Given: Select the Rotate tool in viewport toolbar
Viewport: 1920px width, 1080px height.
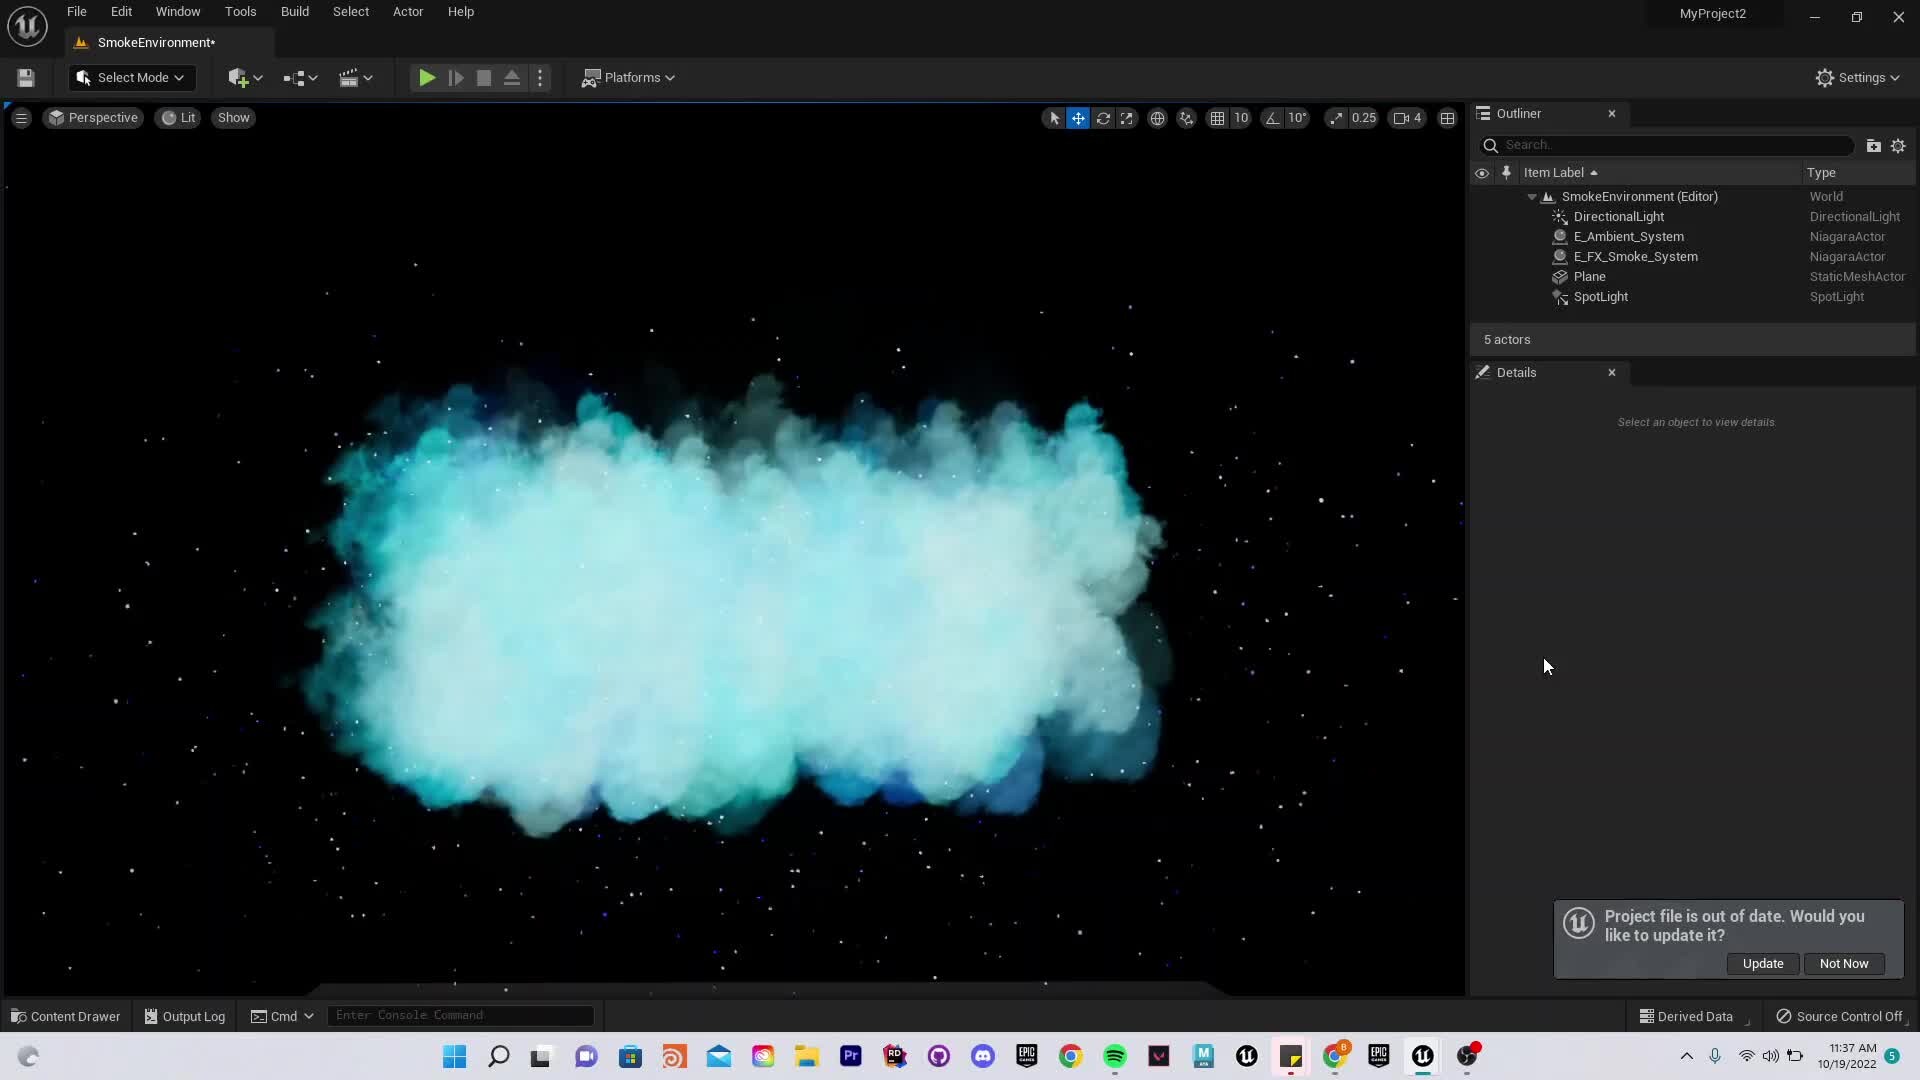Looking at the screenshot, I should point(1103,118).
